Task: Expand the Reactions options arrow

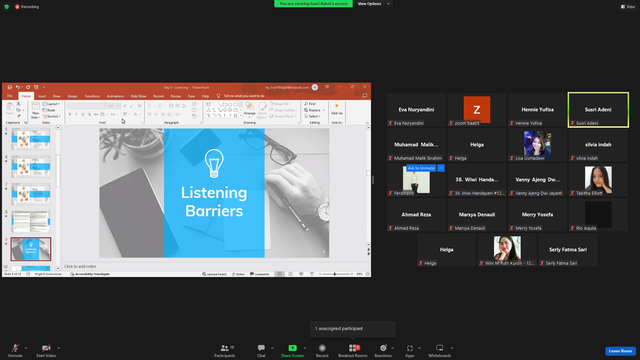Action: pos(393,348)
